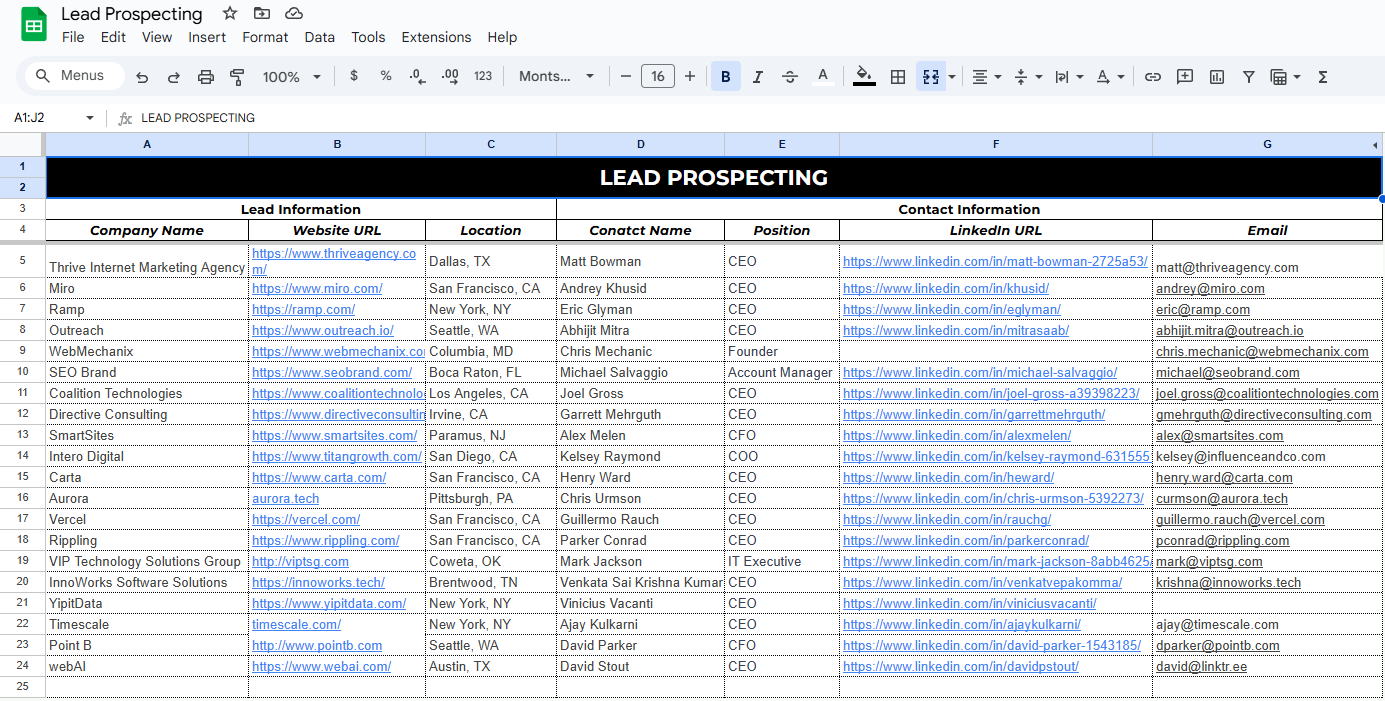The width and height of the screenshot is (1385, 701).
Task: Open the 100% zoom dropdown
Action: click(292, 77)
